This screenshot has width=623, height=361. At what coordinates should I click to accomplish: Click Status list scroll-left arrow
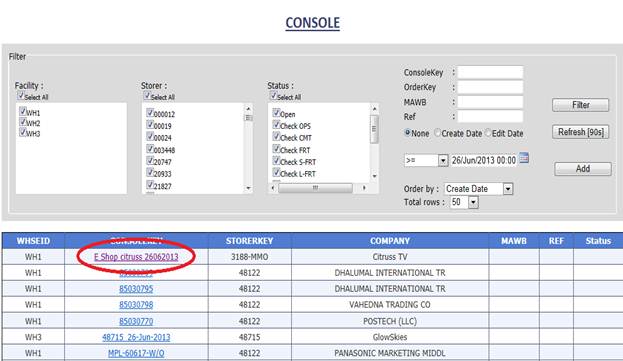click(272, 188)
